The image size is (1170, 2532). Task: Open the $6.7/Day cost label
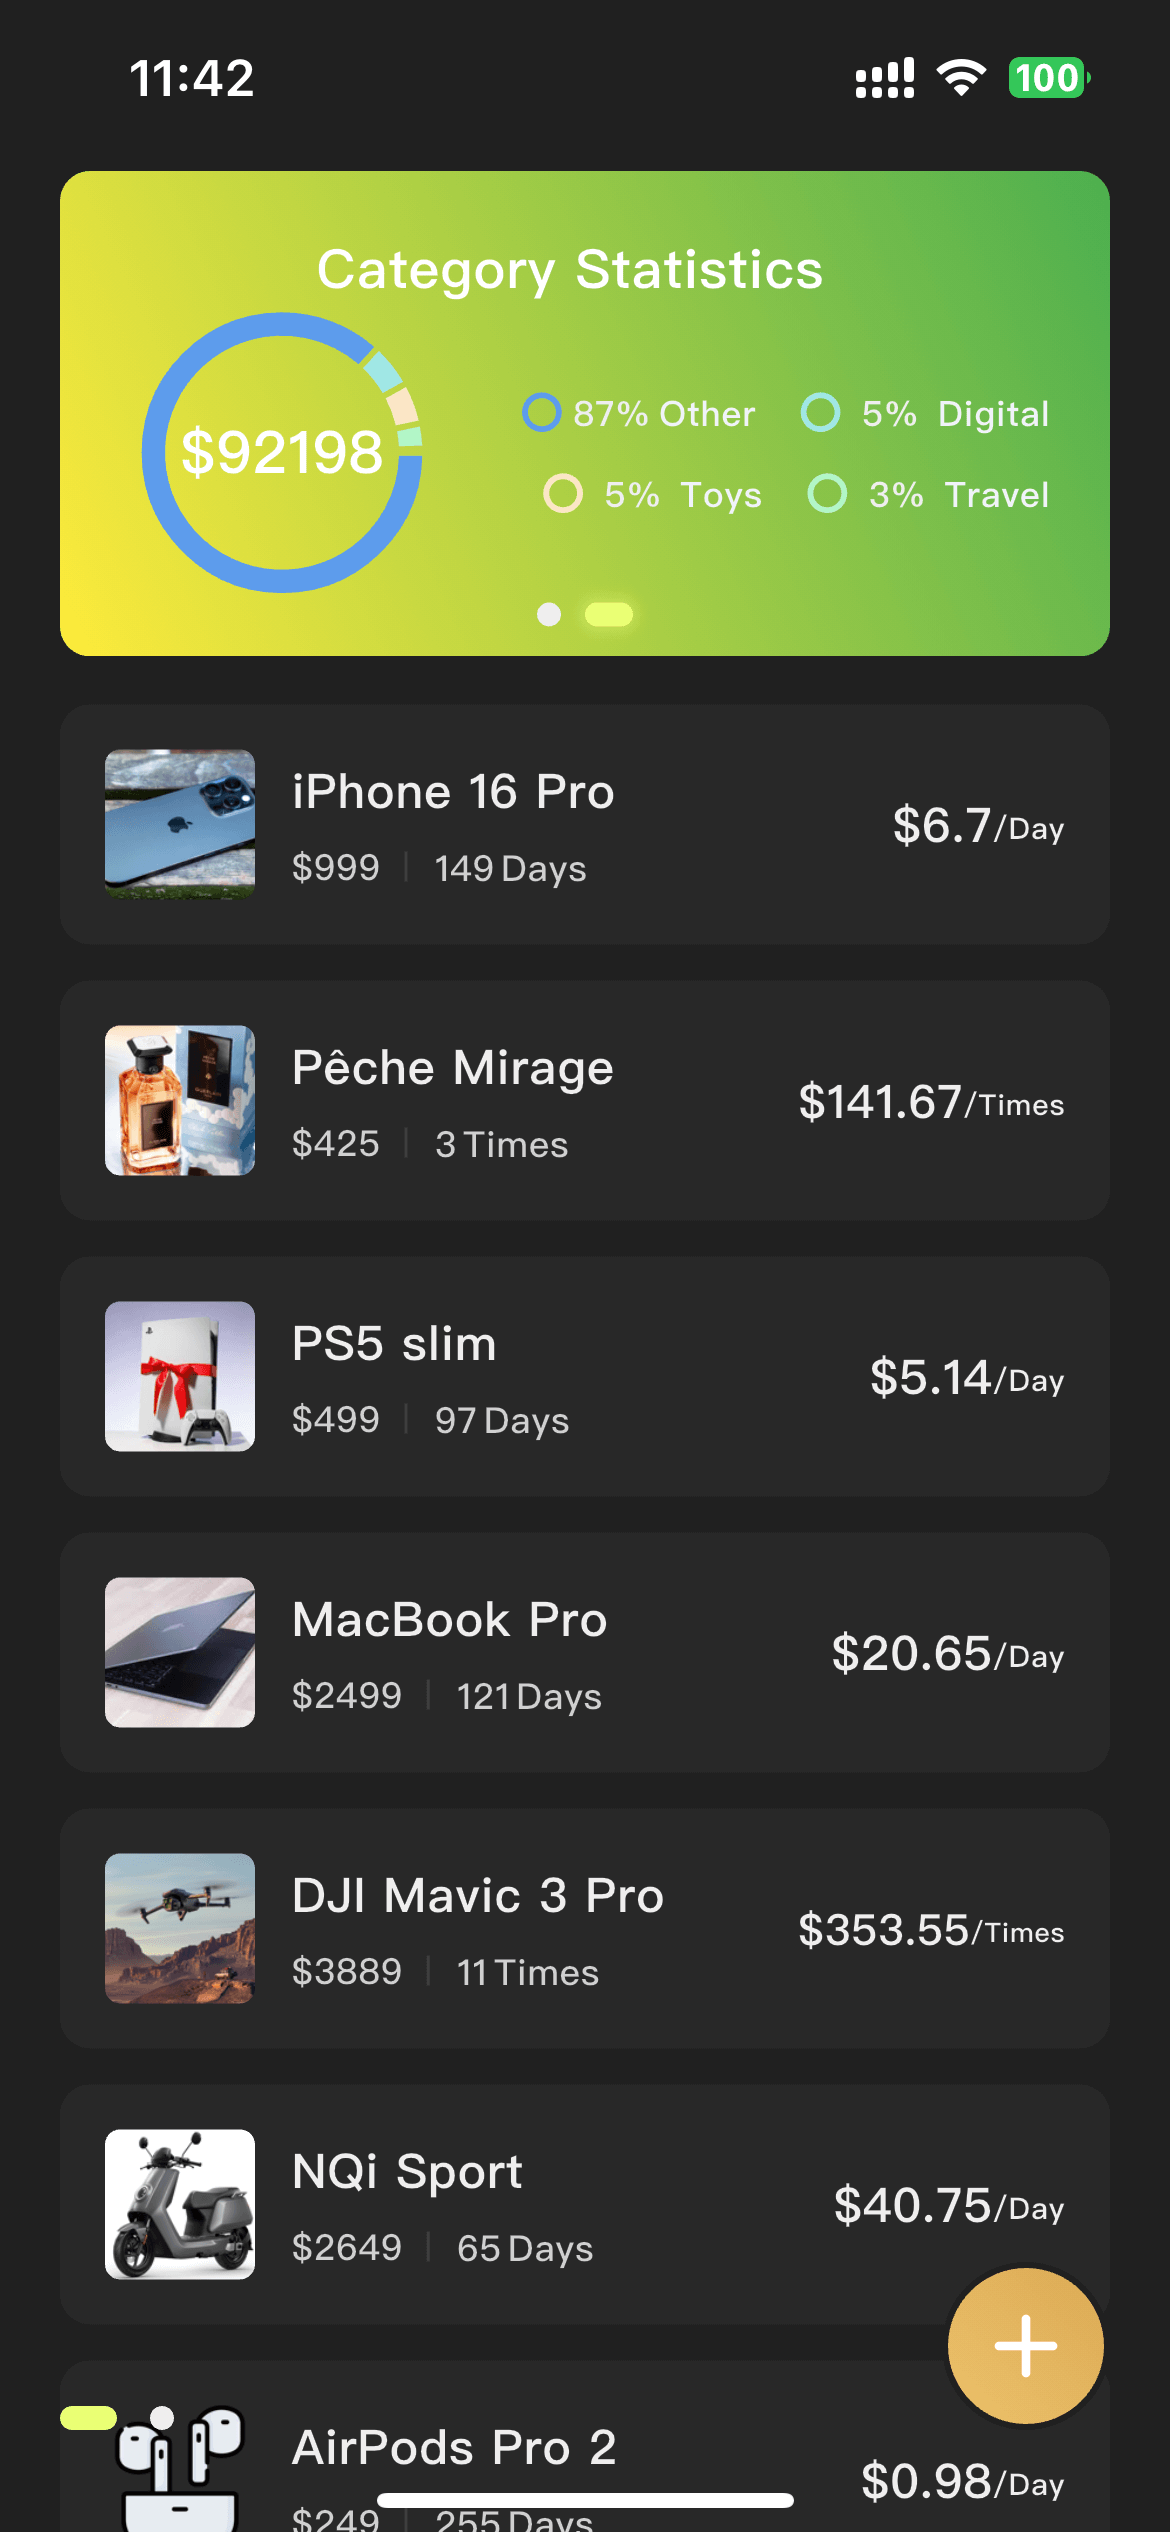(978, 826)
